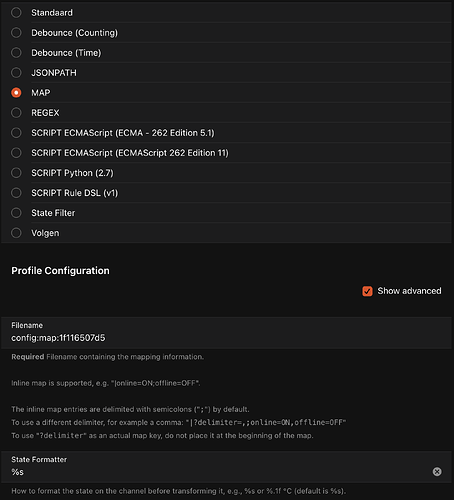Select the Volgen profile radio button

[16, 233]
